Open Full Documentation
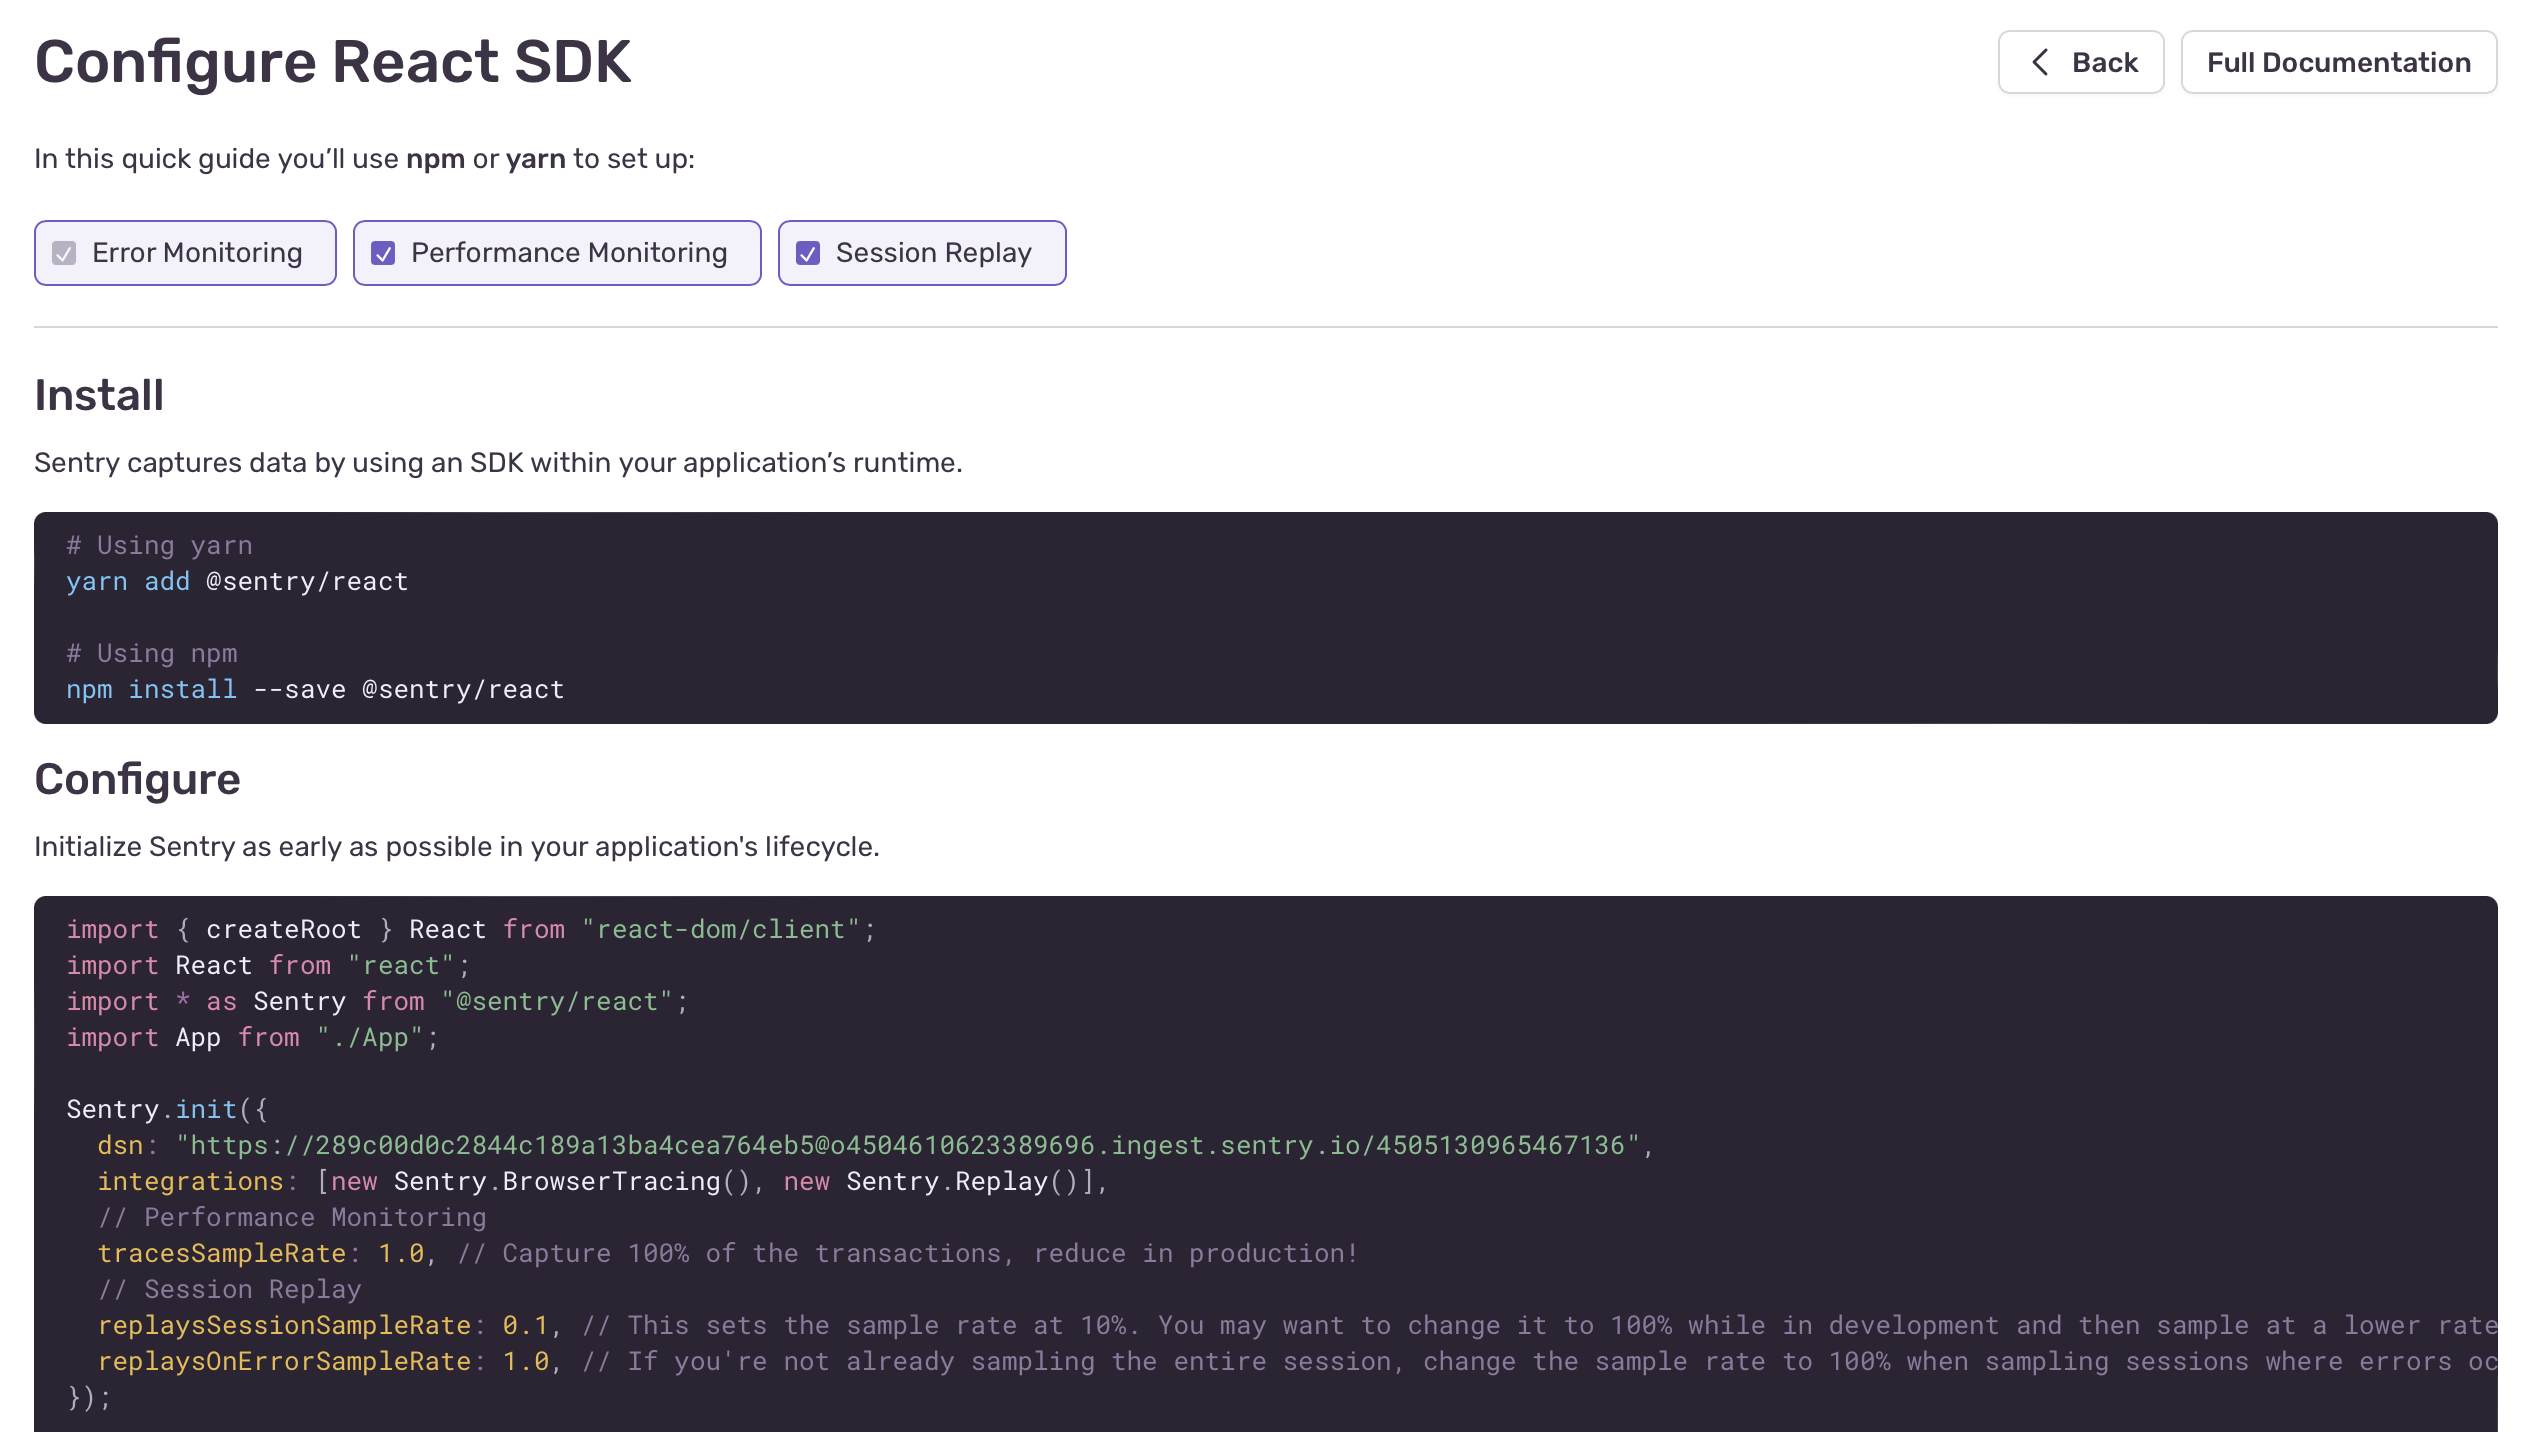 (x=2338, y=62)
